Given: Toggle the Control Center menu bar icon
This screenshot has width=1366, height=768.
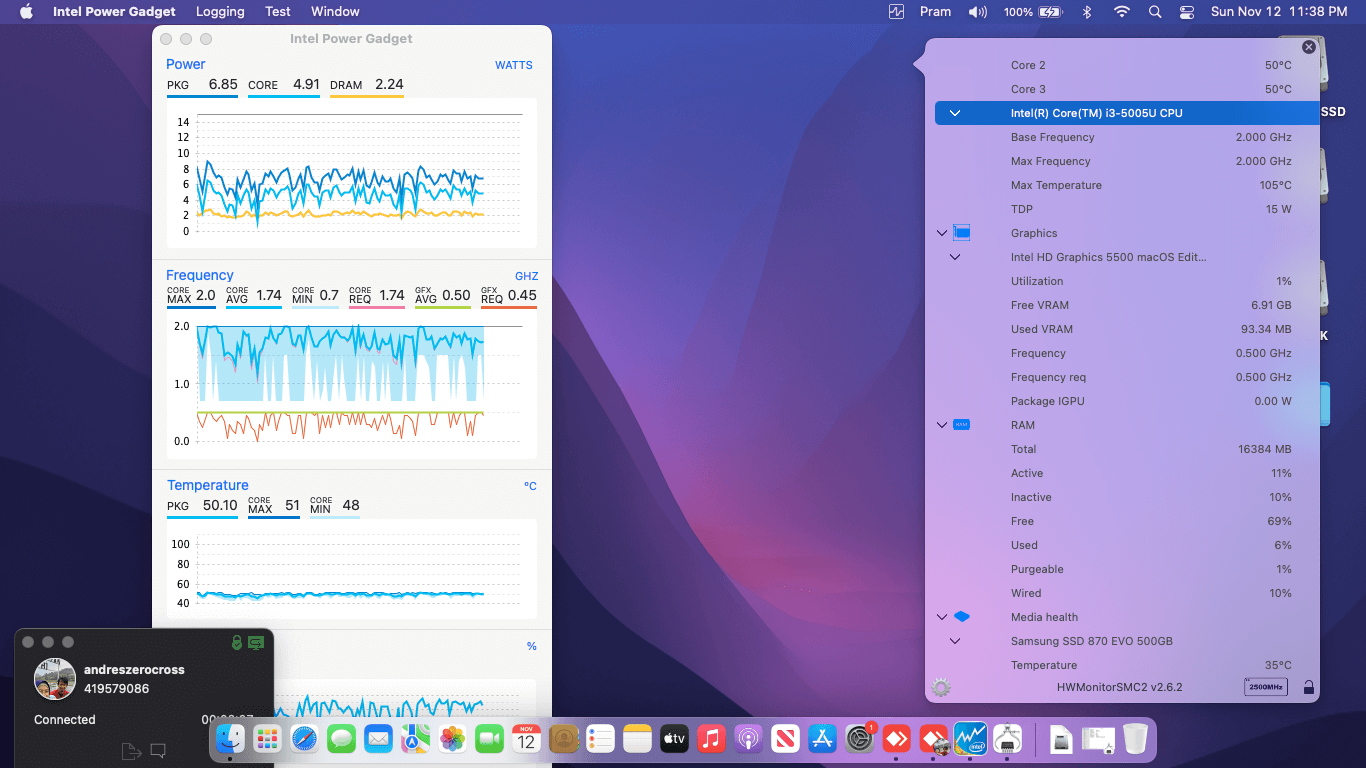Looking at the screenshot, I should coord(1187,12).
